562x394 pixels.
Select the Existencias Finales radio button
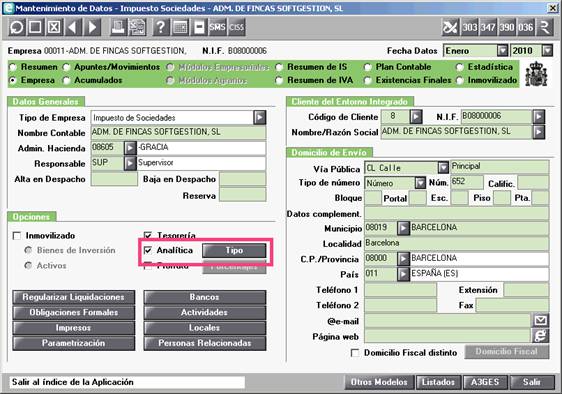click(x=367, y=81)
